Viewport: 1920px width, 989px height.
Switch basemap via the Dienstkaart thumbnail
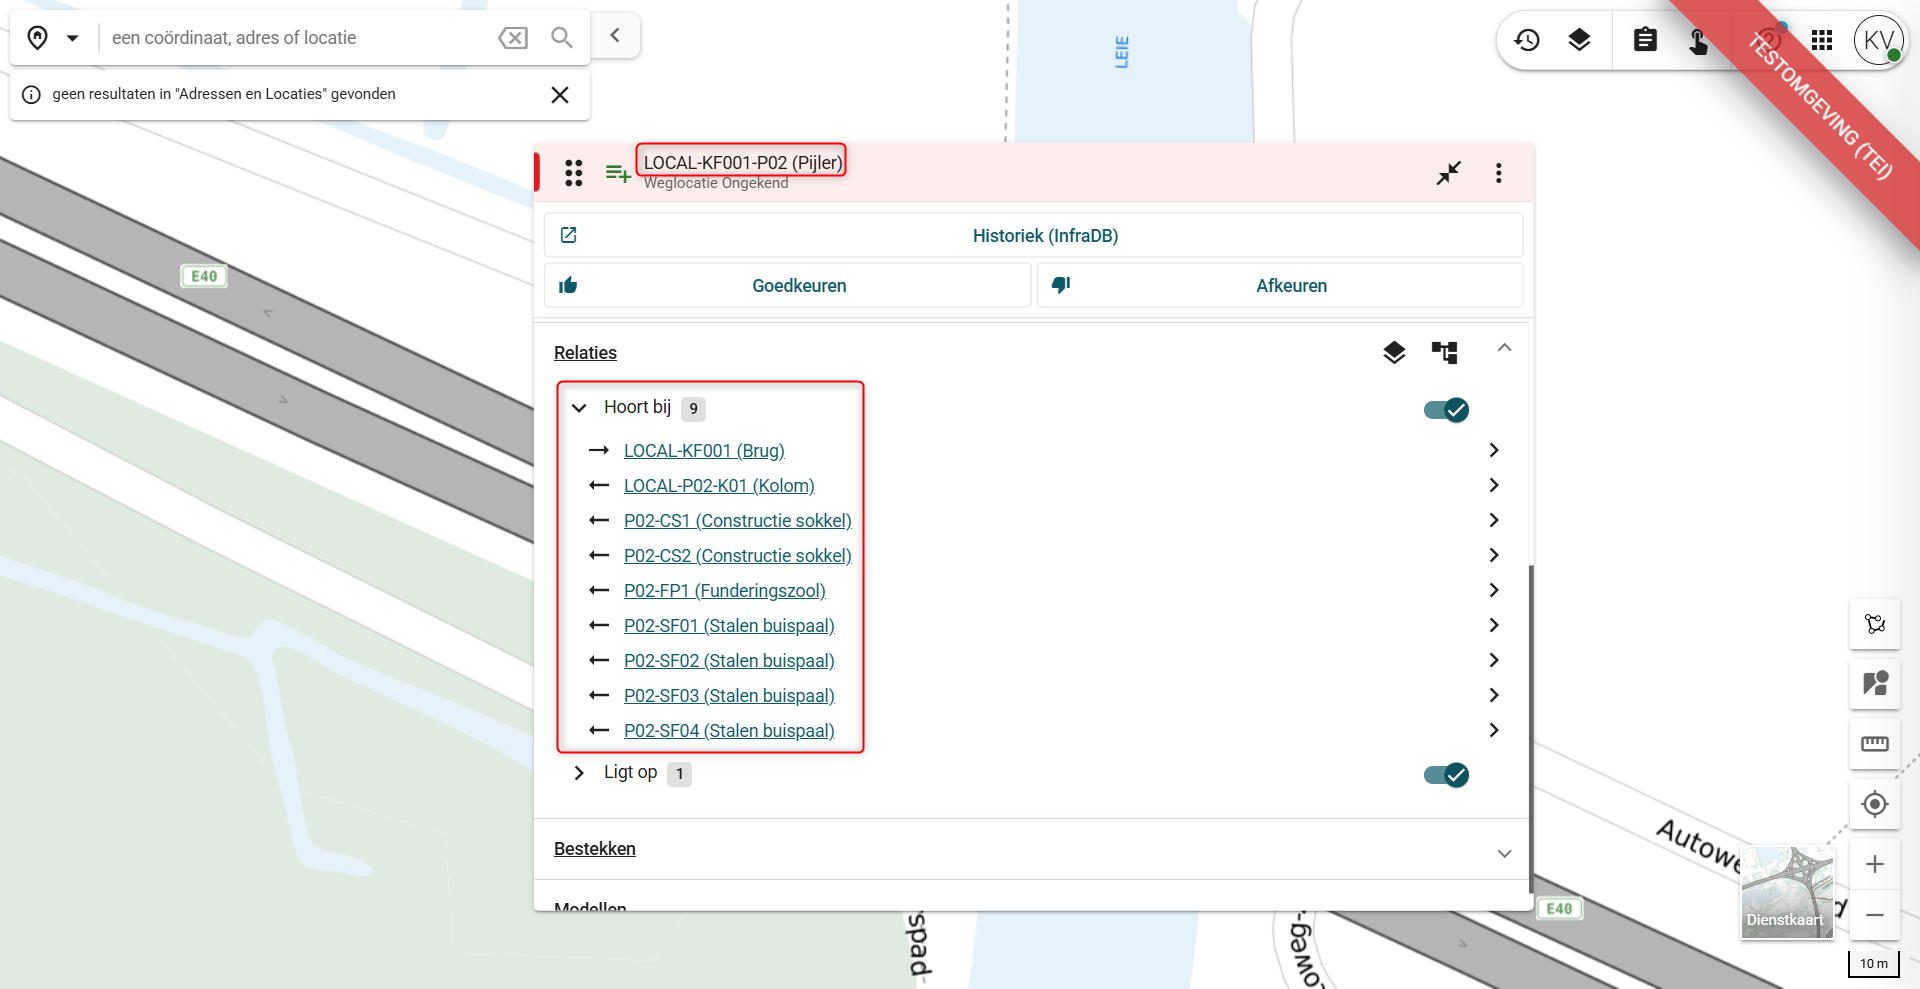[x=1787, y=892]
